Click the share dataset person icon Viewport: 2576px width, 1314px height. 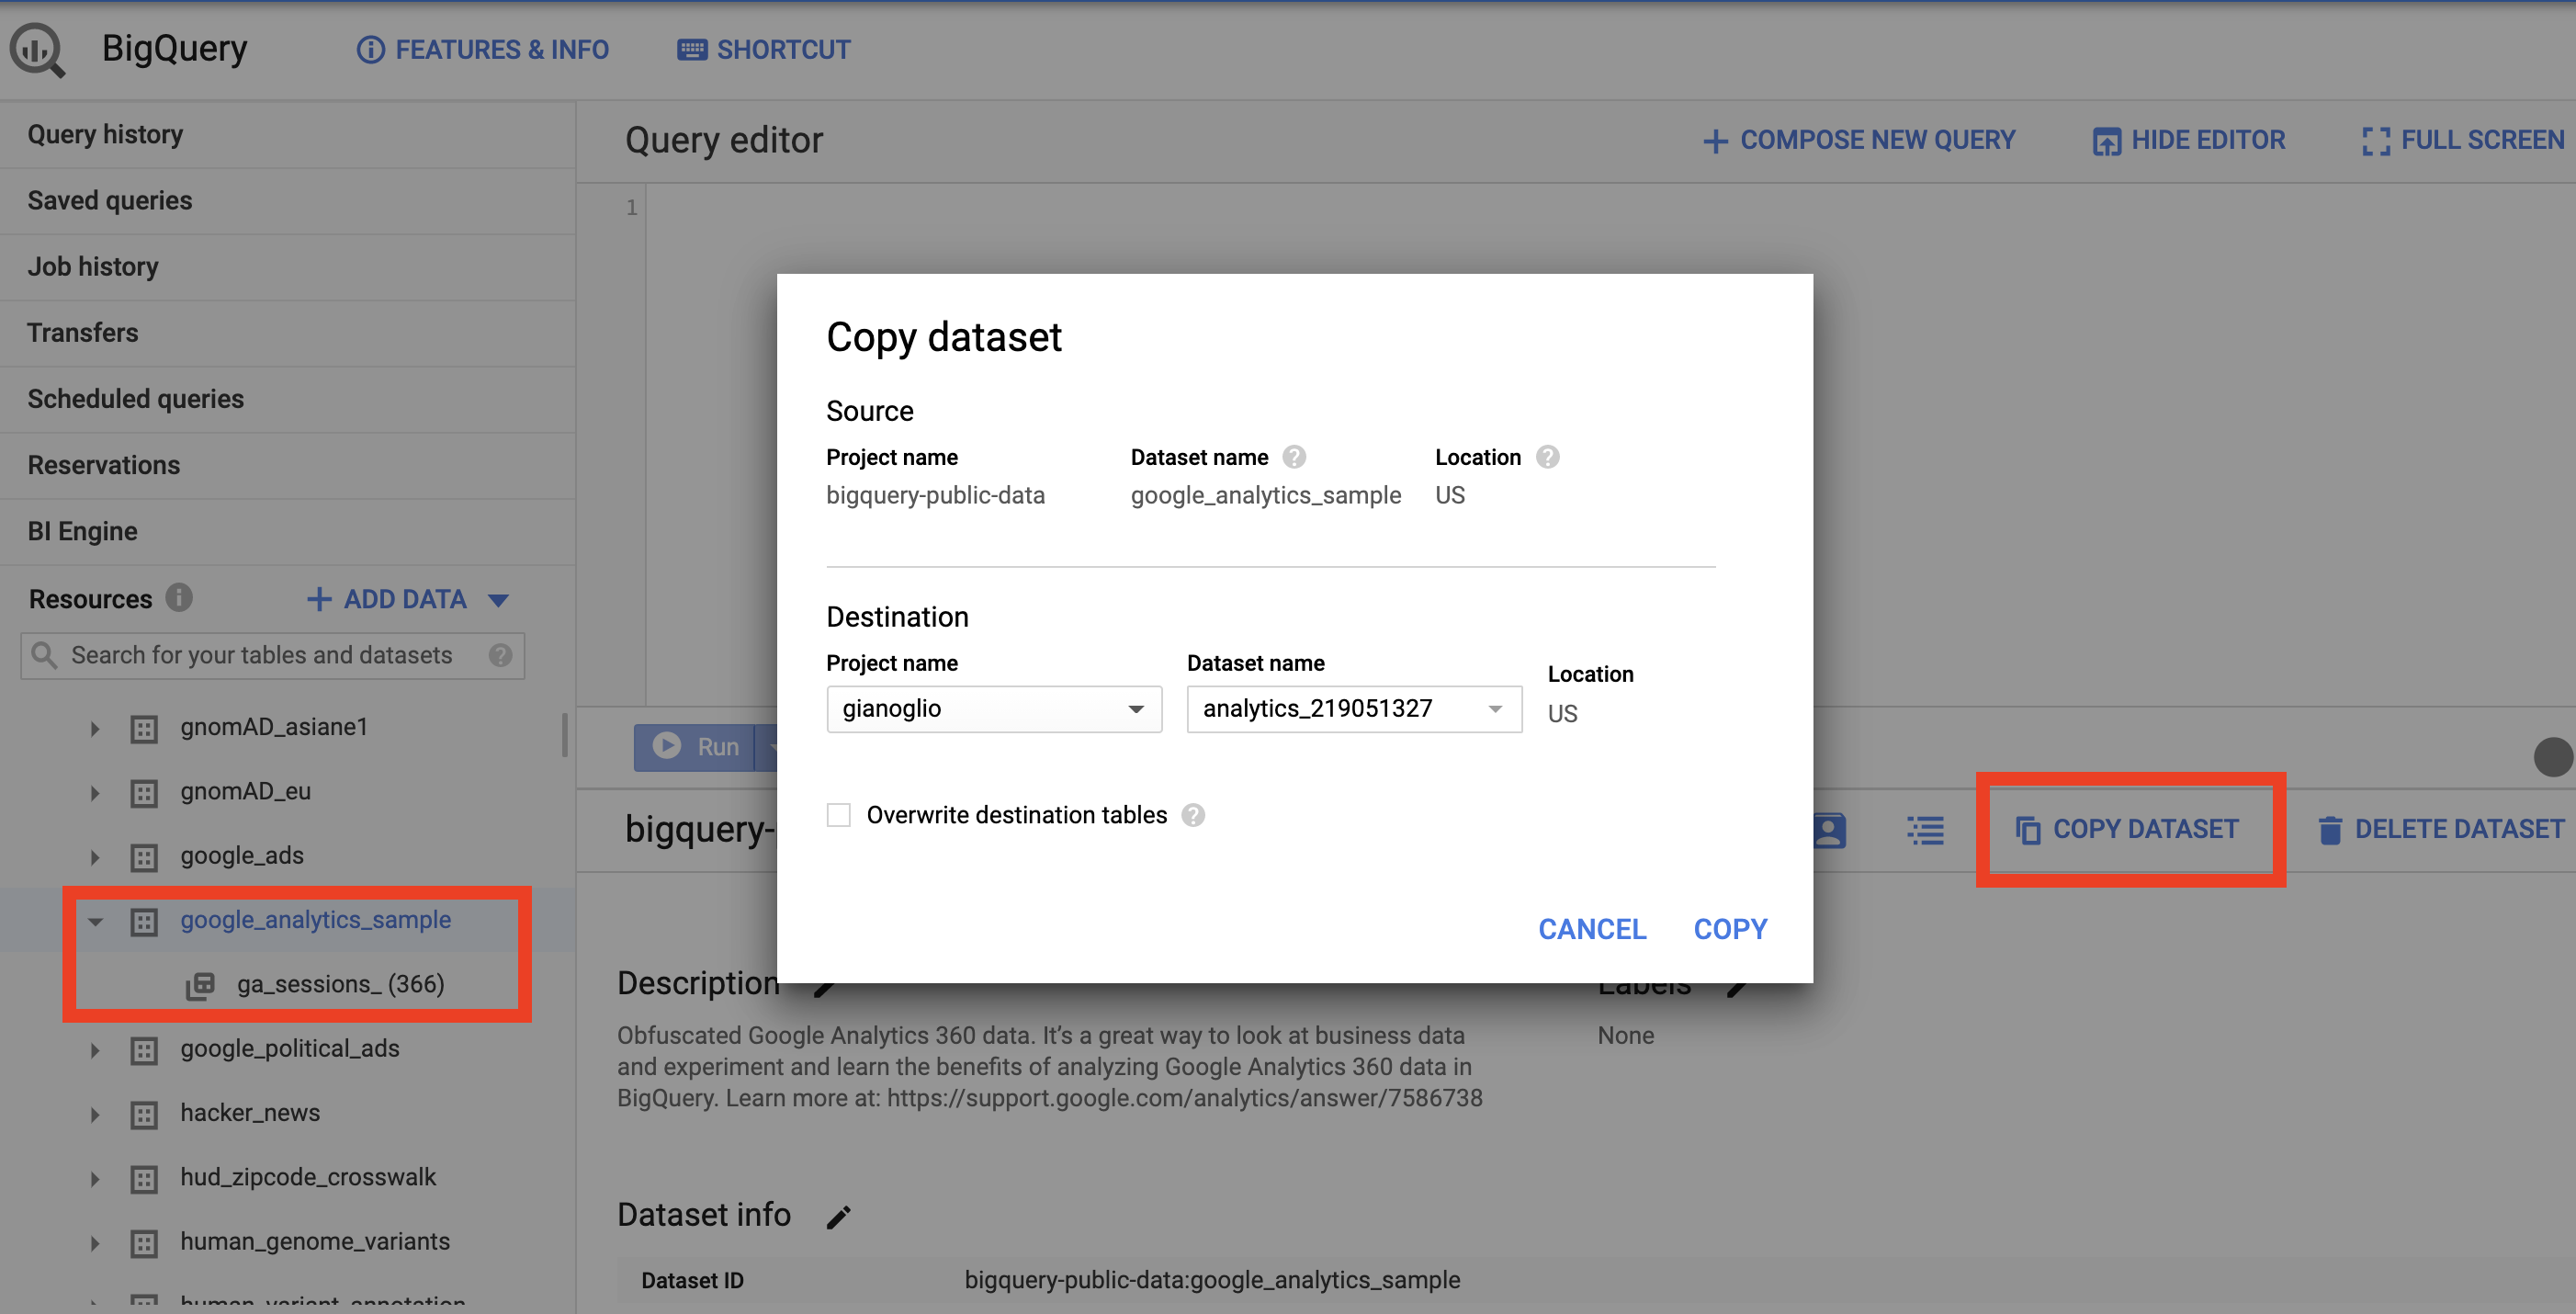pyautogui.click(x=1828, y=830)
